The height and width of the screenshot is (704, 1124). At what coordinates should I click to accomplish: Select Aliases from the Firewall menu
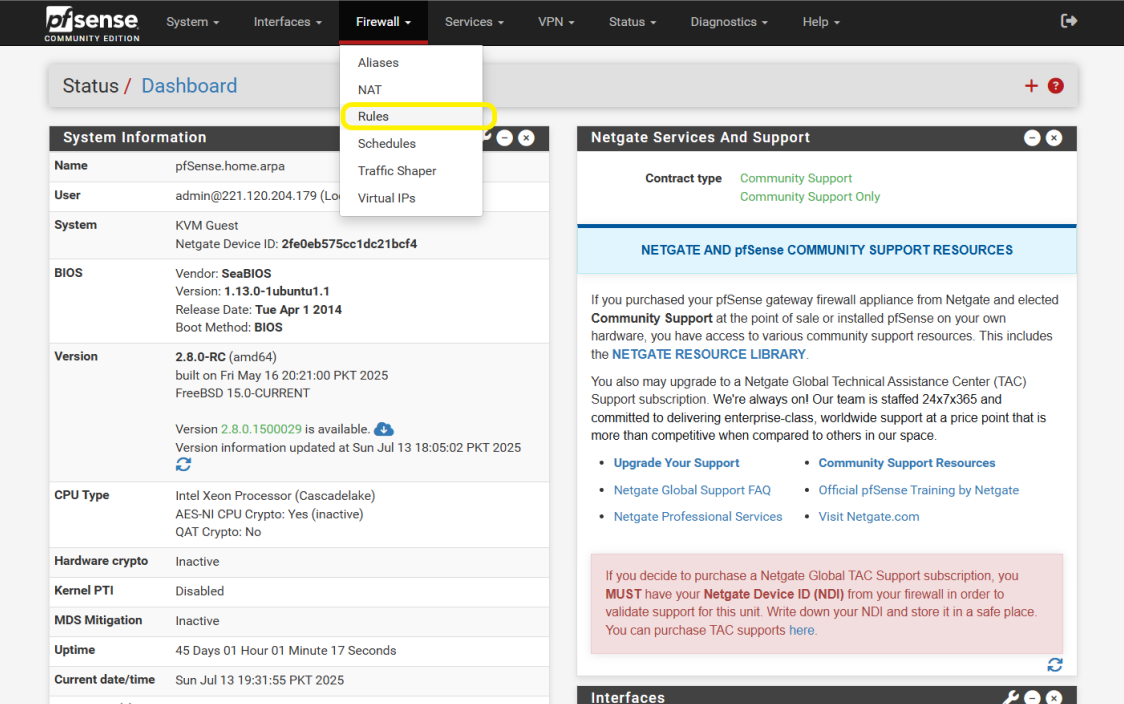pos(378,62)
